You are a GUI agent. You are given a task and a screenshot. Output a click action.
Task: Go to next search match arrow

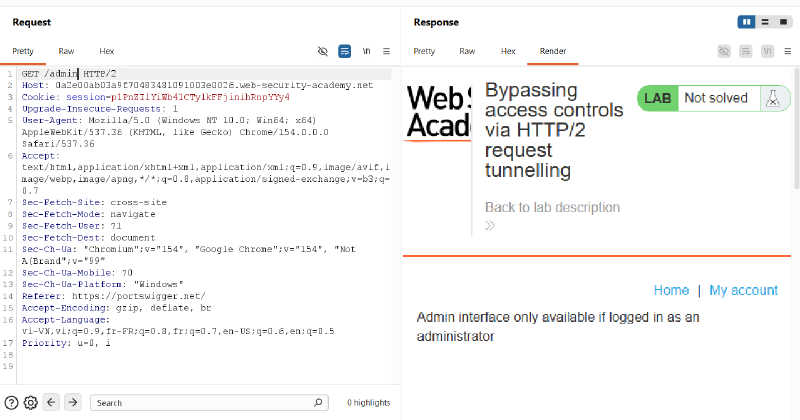pos(73,402)
